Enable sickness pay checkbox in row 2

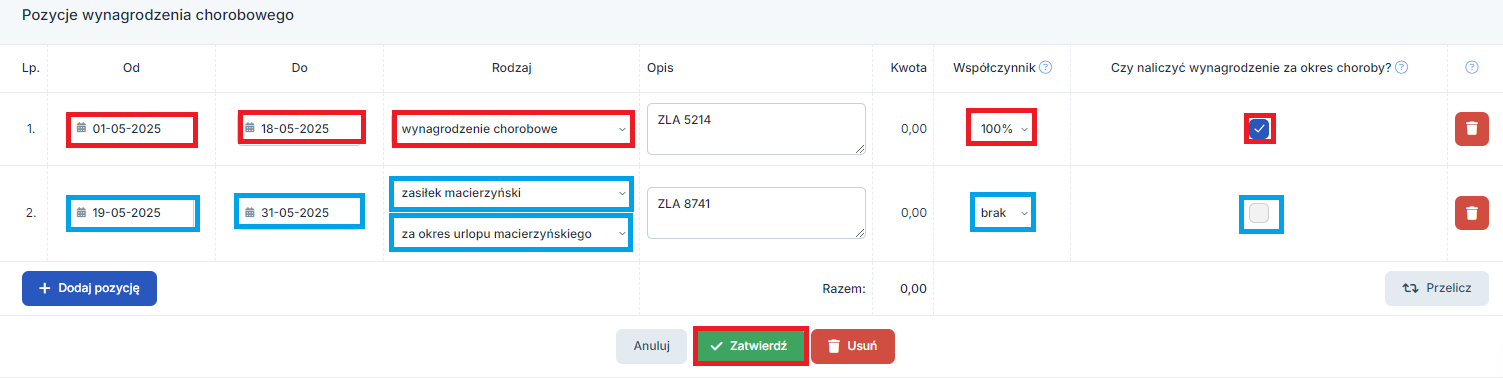point(1259,213)
